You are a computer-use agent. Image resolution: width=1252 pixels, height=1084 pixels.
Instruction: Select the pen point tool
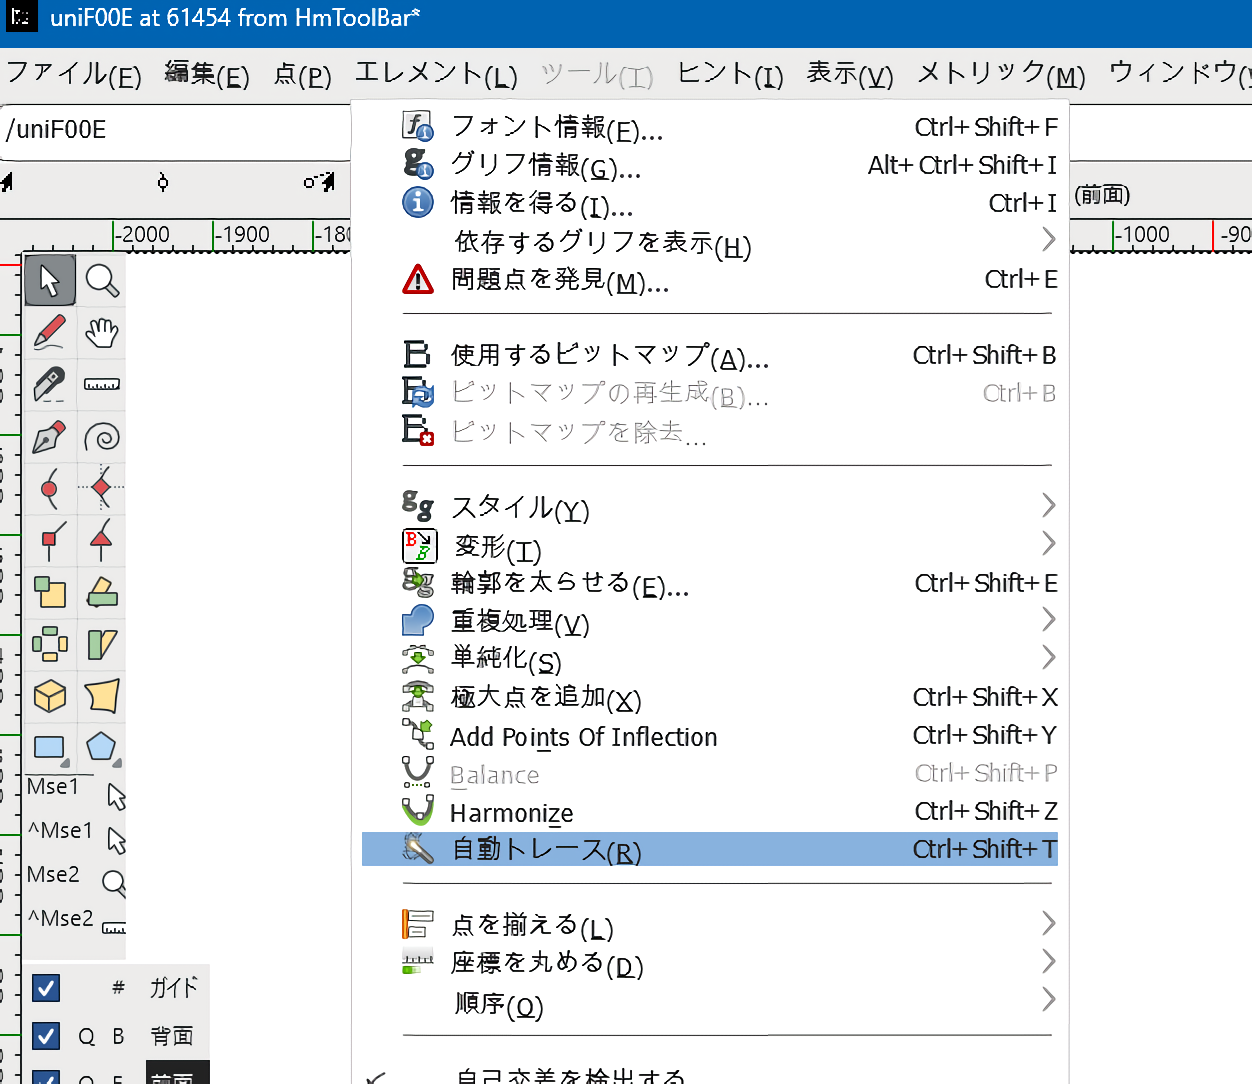49,437
